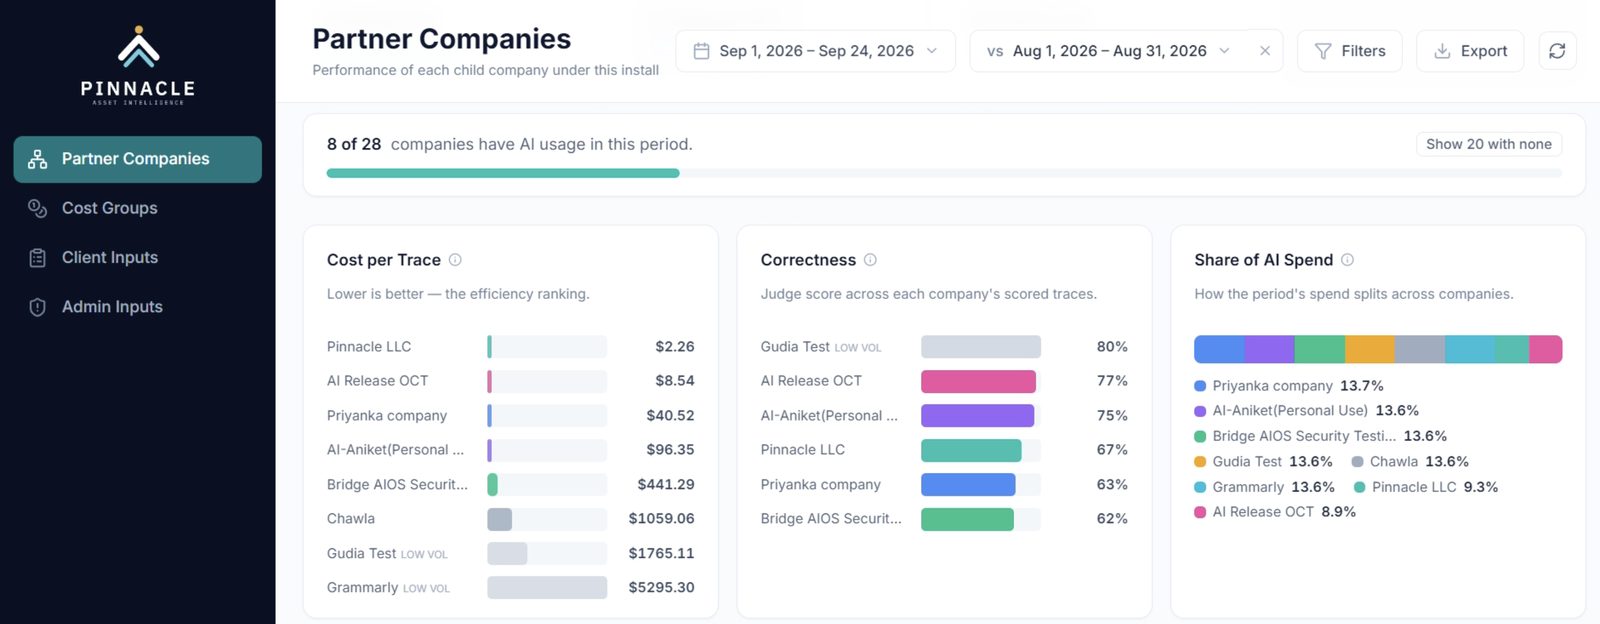
Task: Expand the Aug 1 – Aug 31 comparison dropdown
Action: click(1109, 51)
